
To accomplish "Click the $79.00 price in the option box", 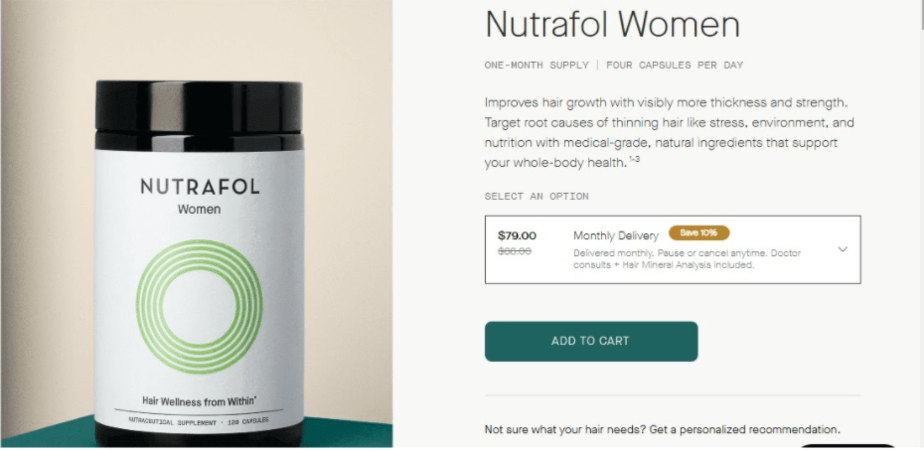I will click(517, 236).
